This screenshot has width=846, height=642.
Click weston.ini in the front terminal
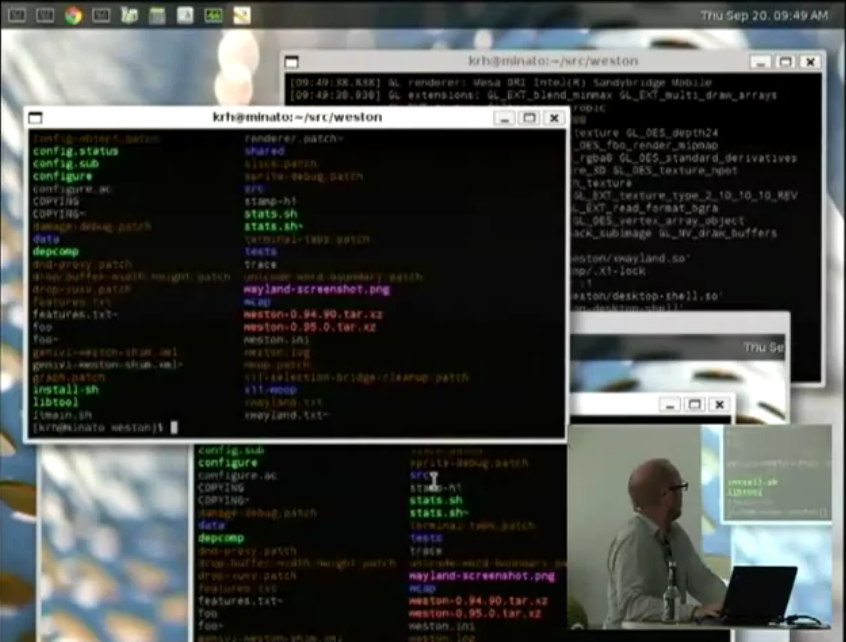point(277,340)
